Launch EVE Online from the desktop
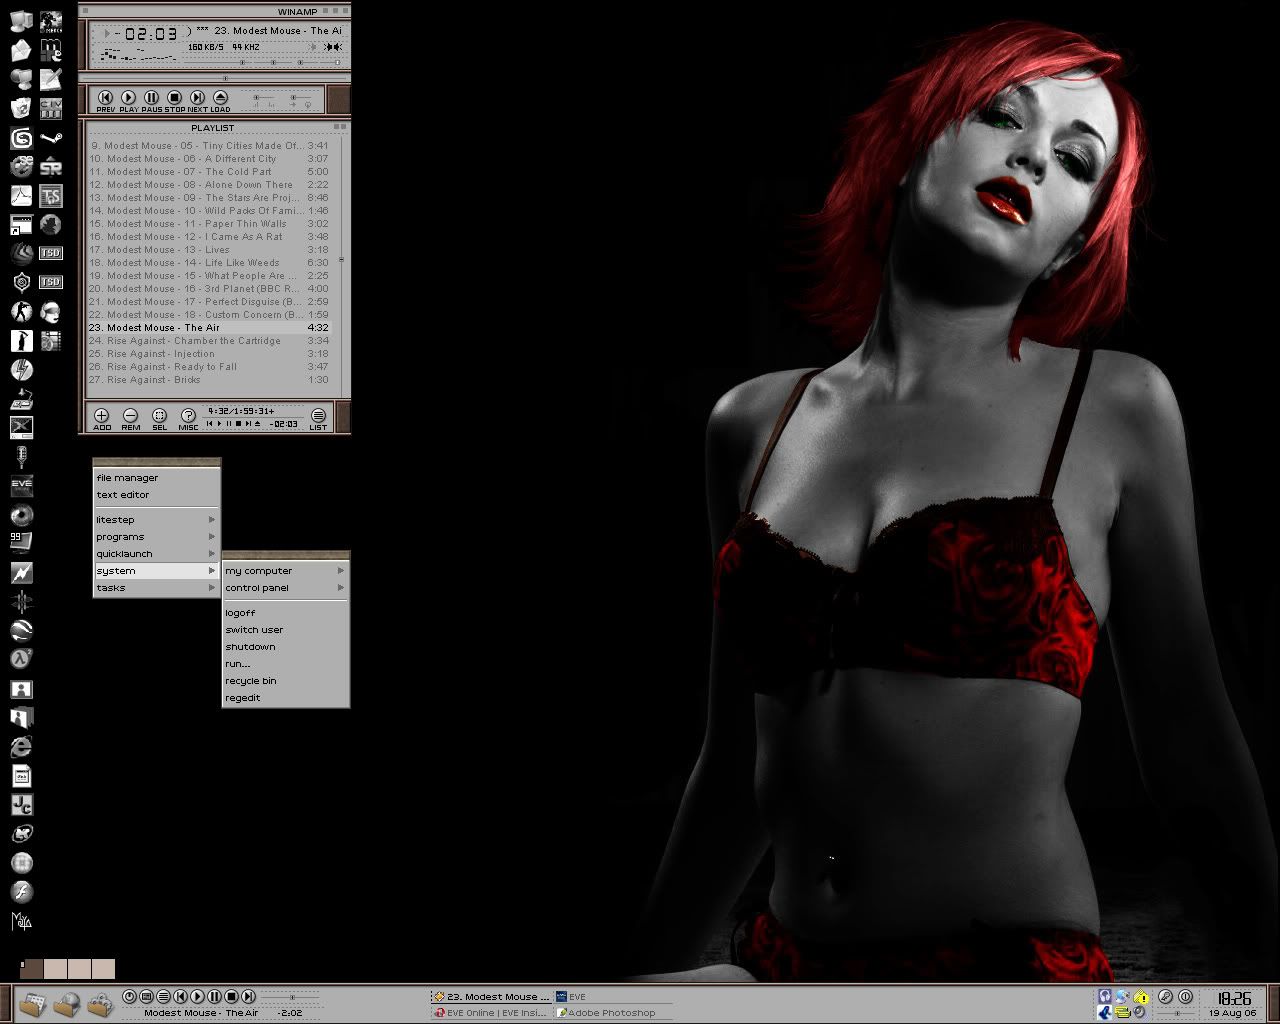Viewport: 1280px width, 1024px height. (21, 486)
